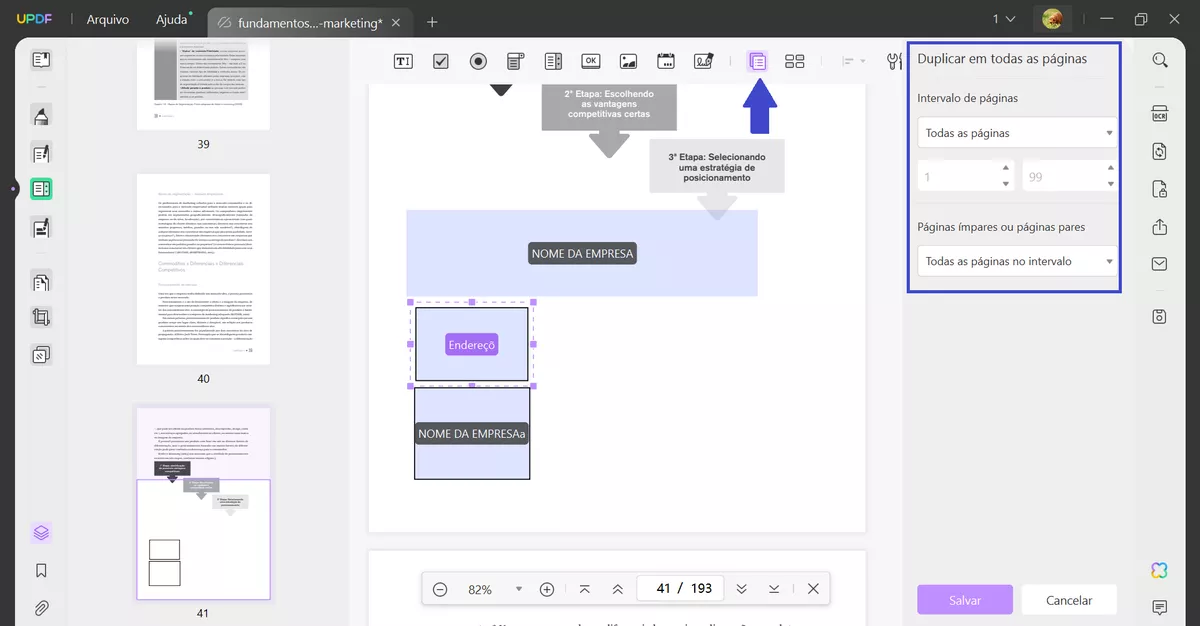Open the Arquivo menu
The image size is (1200, 626).
(107, 20)
